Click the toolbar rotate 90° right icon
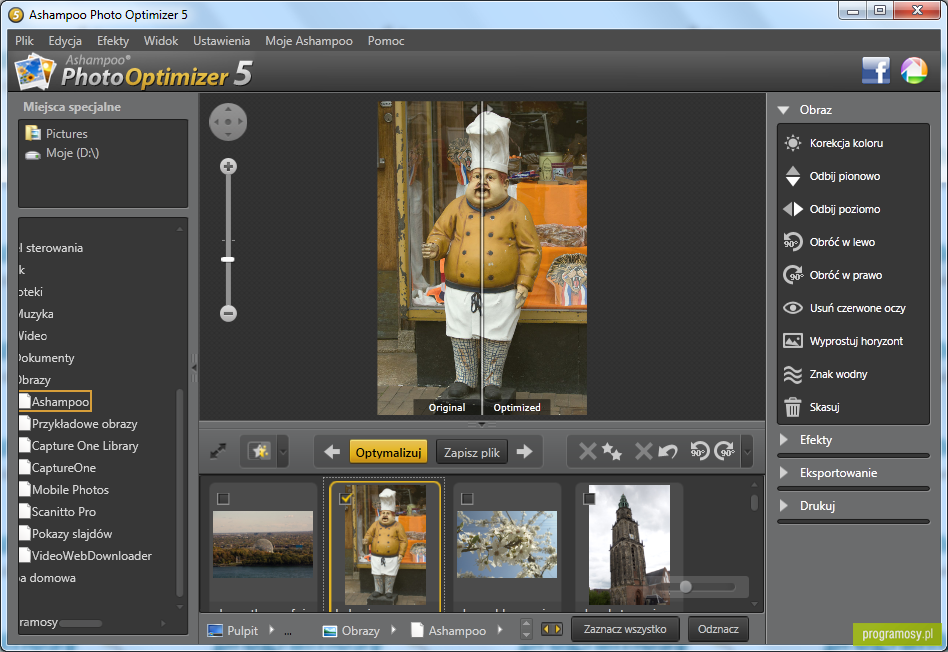Screen dimensions: 948x652 pos(724,451)
